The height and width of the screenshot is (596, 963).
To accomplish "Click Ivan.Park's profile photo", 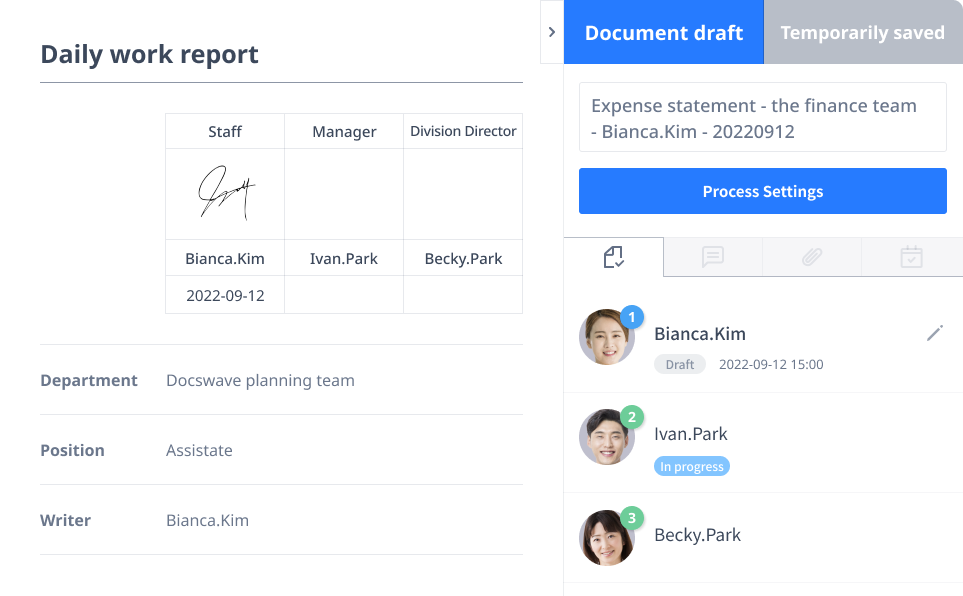I will [x=604, y=439].
